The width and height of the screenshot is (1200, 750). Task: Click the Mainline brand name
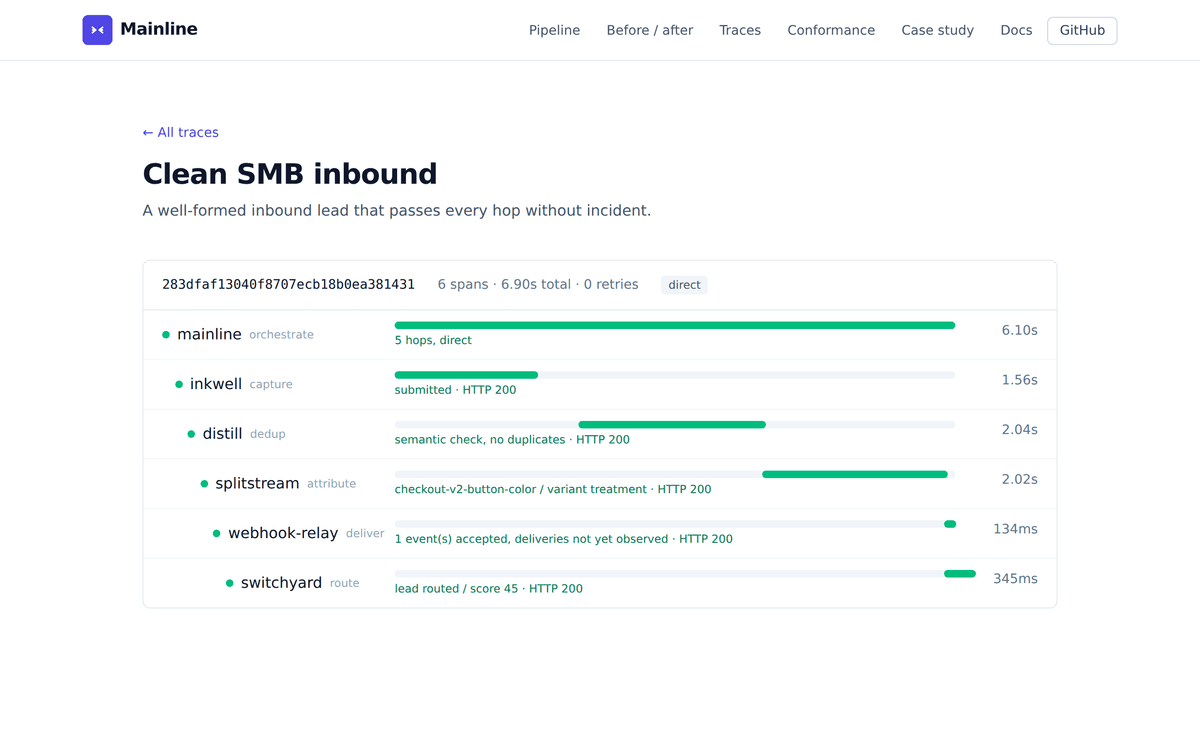coord(159,30)
